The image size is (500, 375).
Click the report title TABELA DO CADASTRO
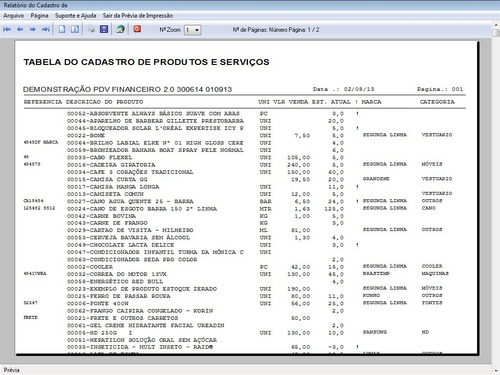point(146,62)
